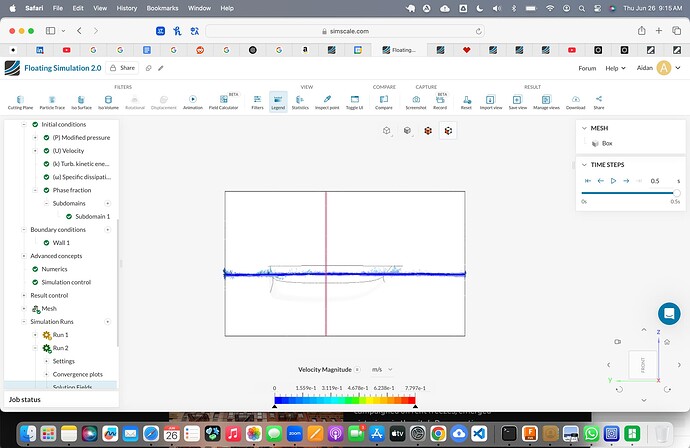Capture a Screenshot of the viewer
690x448 pixels.
point(416,103)
